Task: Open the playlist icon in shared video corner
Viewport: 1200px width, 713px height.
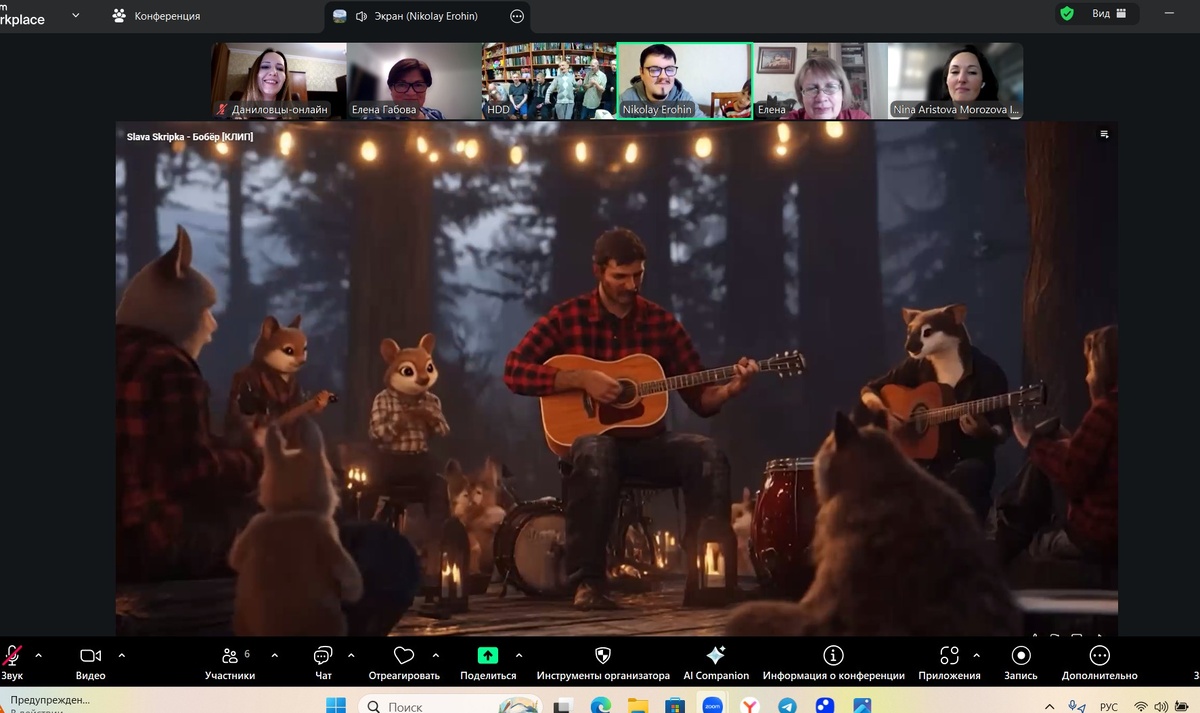Action: coord(1104,134)
